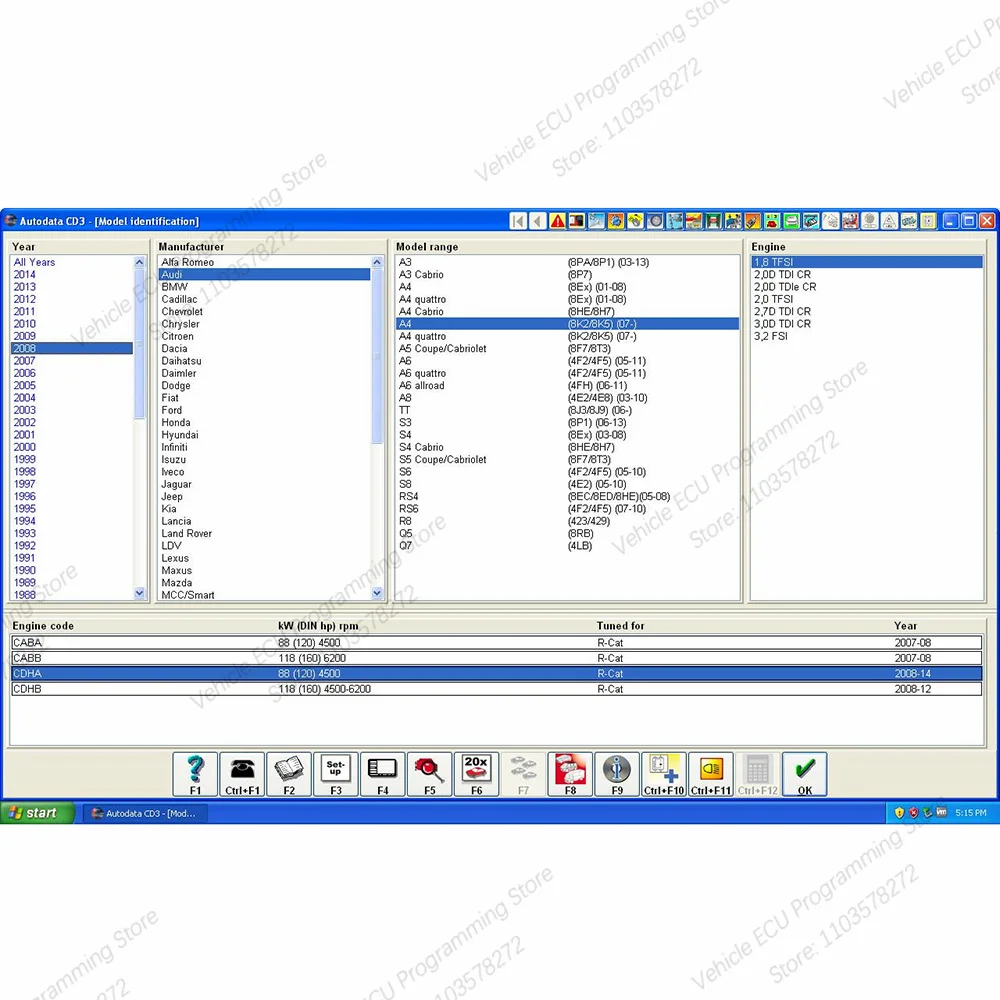The width and height of the screenshot is (1000, 1000).
Task: Select engine code CDHB row
Action: coord(496,689)
